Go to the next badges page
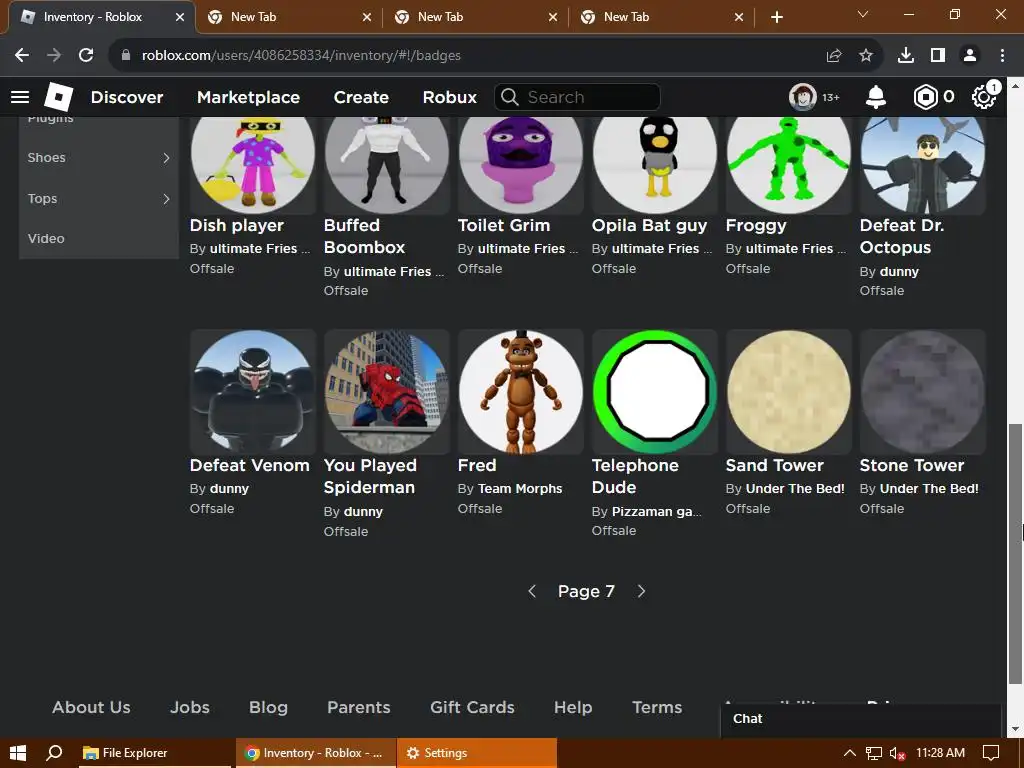This screenshot has width=1024, height=768. [x=641, y=591]
